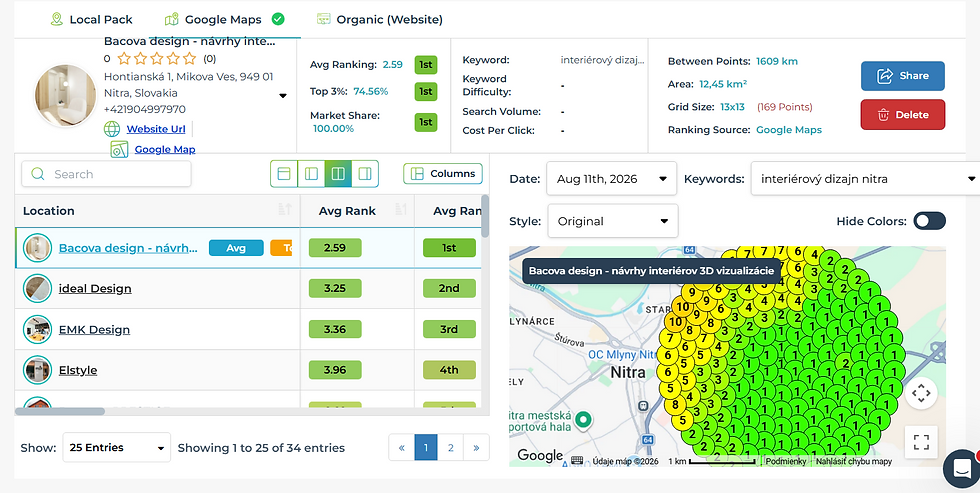Open the chat support widget

(962, 468)
